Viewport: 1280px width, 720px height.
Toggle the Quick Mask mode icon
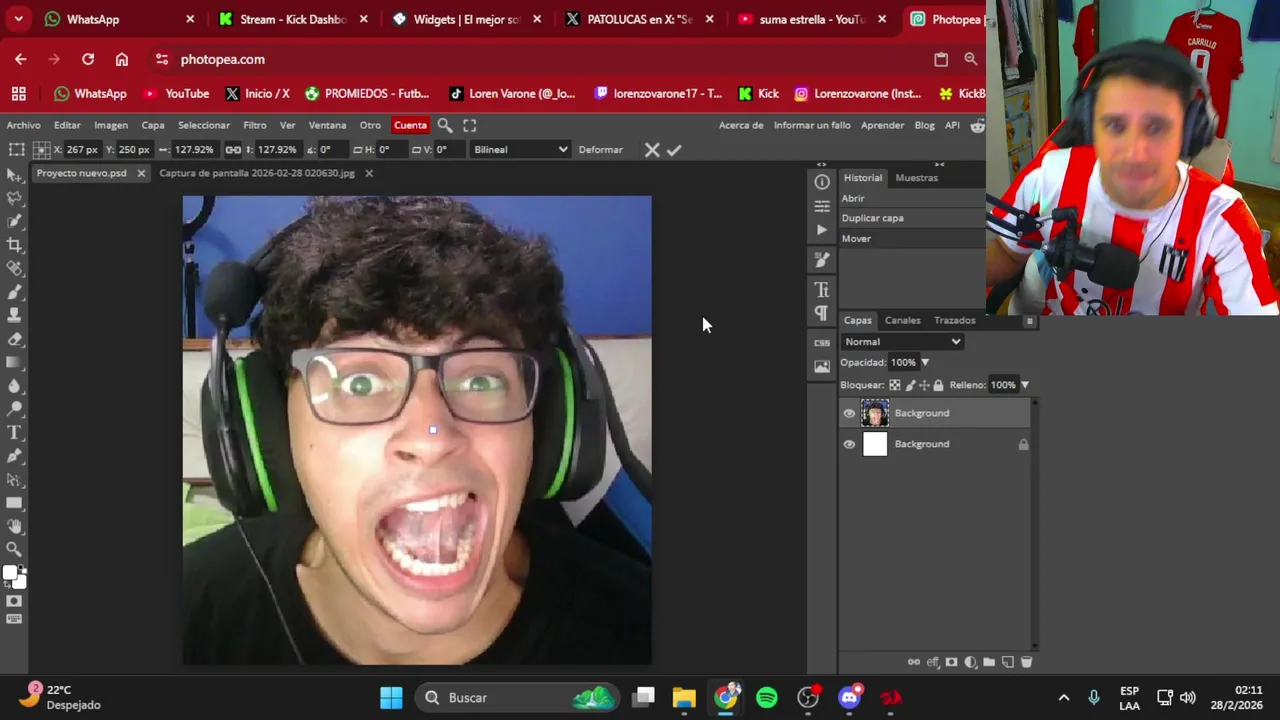(x=14, y=601)
